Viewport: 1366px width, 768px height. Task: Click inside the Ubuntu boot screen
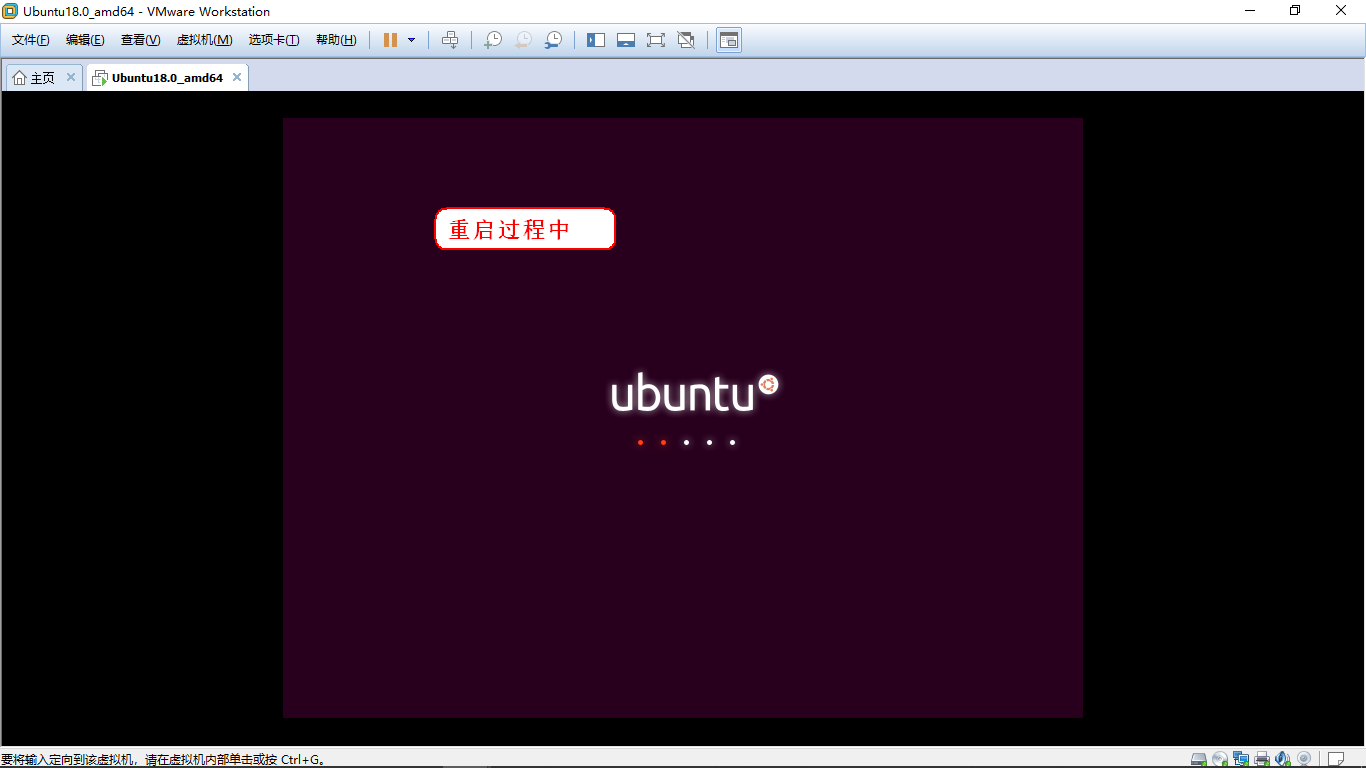coord(683,418)
